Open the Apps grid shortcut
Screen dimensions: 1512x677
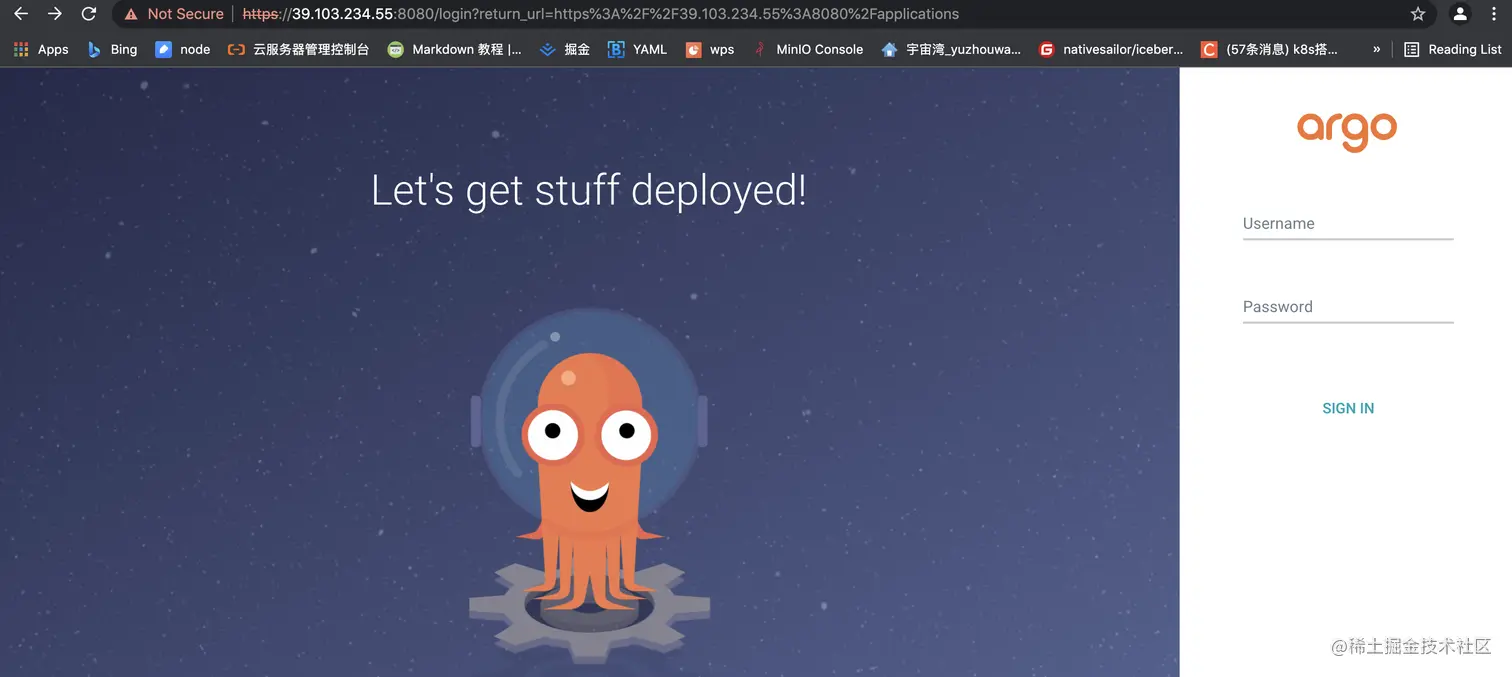[x=41, y=49]
